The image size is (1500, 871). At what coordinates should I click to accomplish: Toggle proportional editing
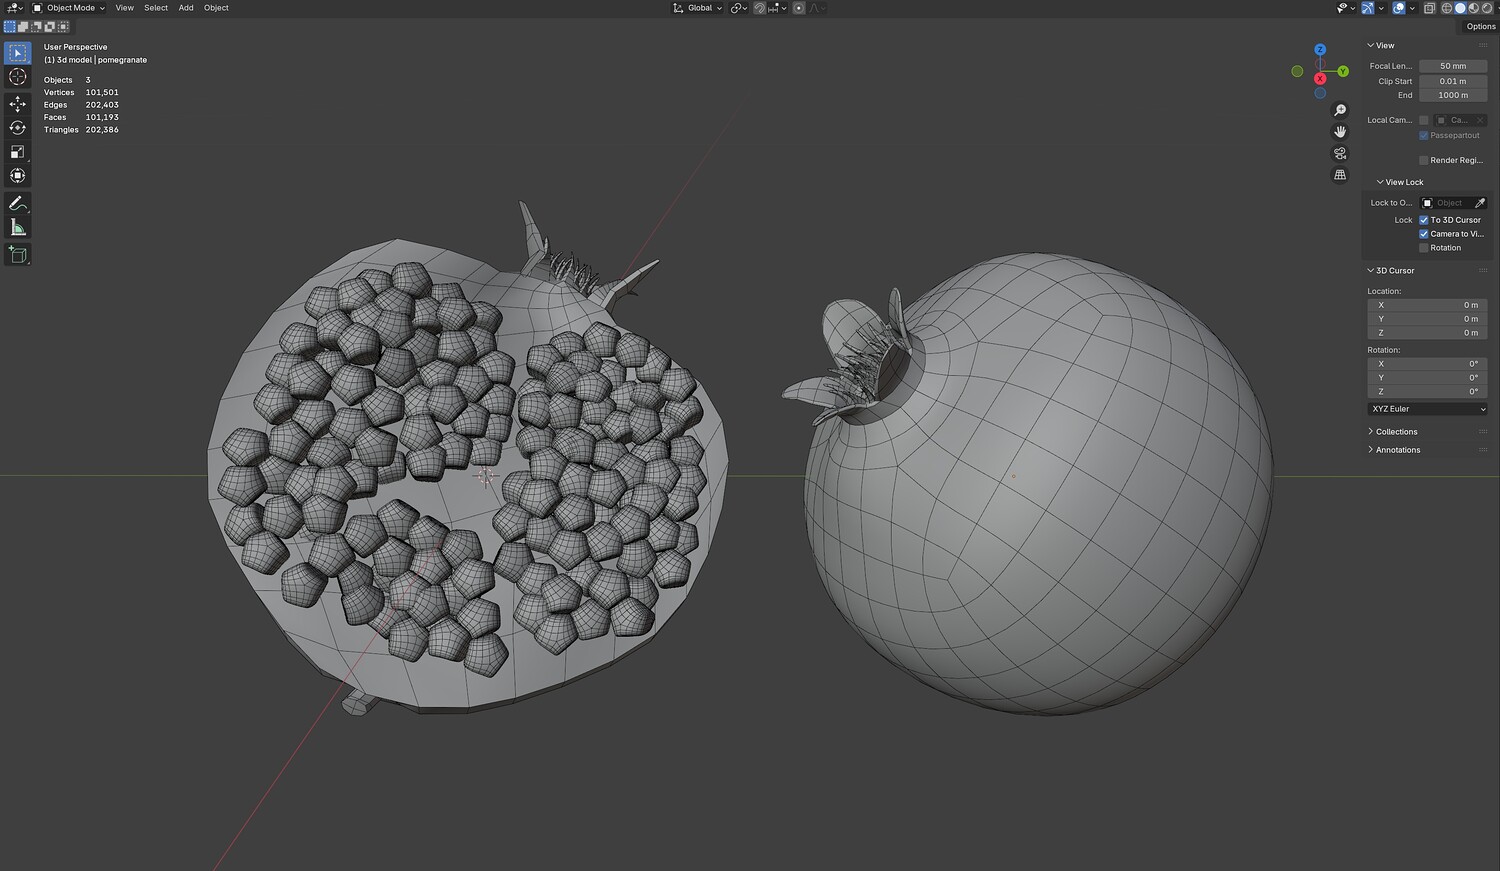point(799,8)
